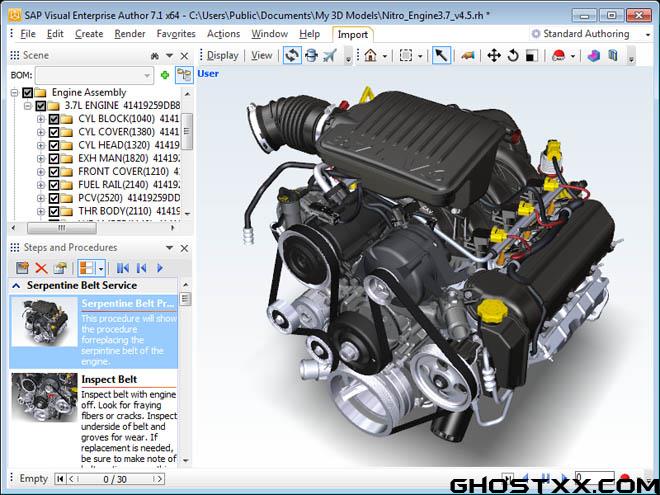Toggle the FUEL RAIL(2140) checkbox
660x495 pixels.
coord(54,184)
